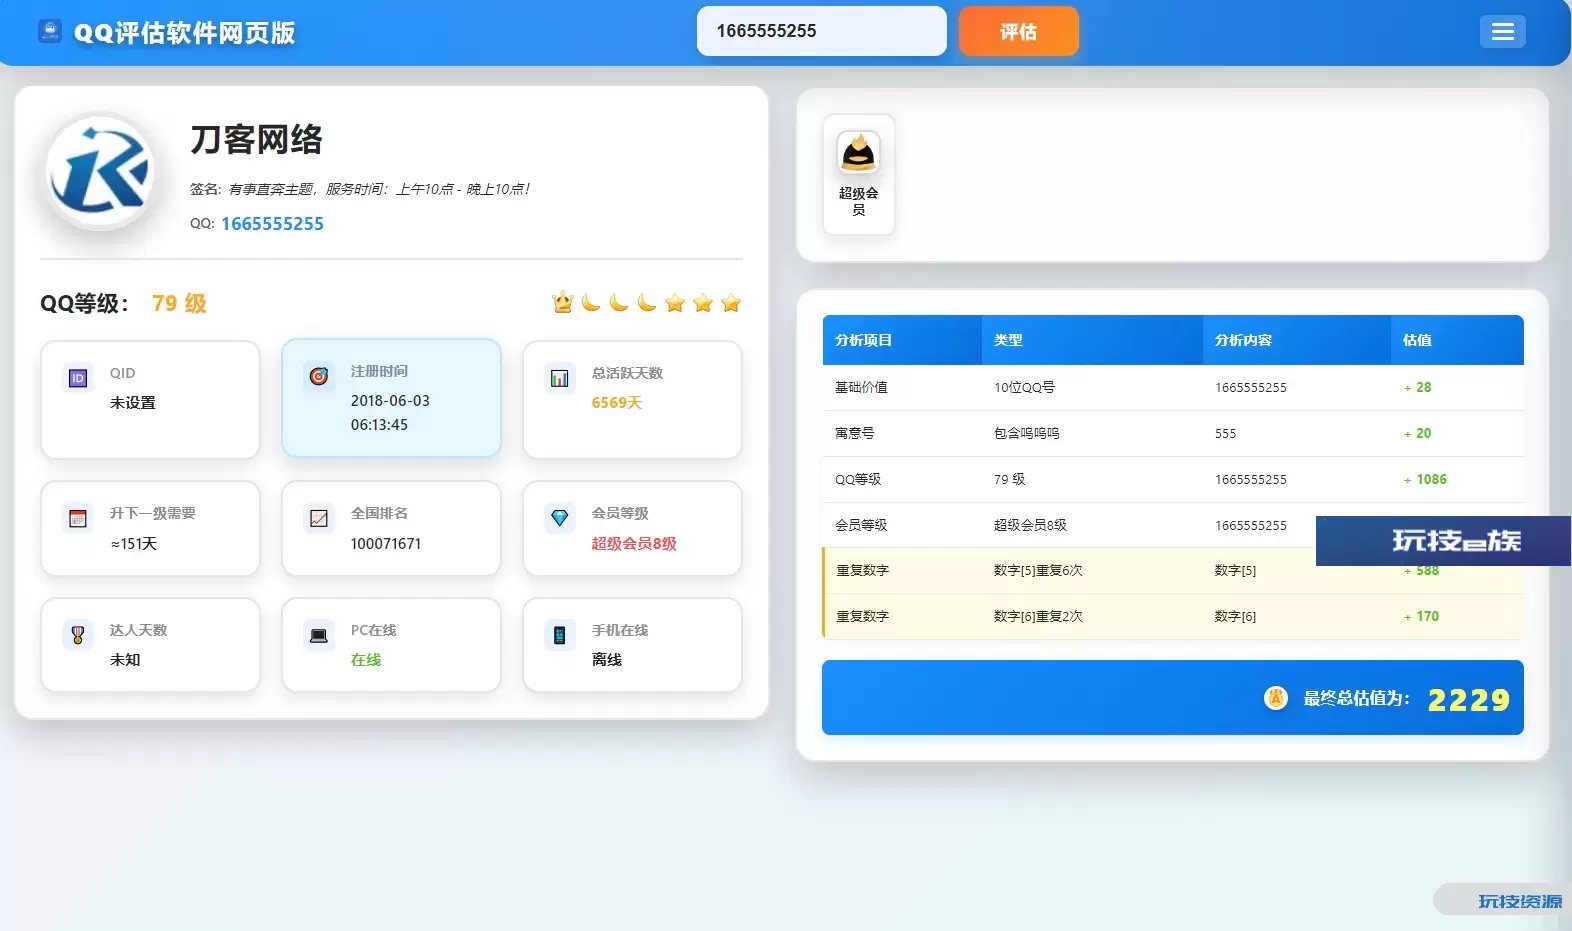1572x931 pixels.
Task: Click the 超级会员 badge icon
Action: click(x=858, y=153)
